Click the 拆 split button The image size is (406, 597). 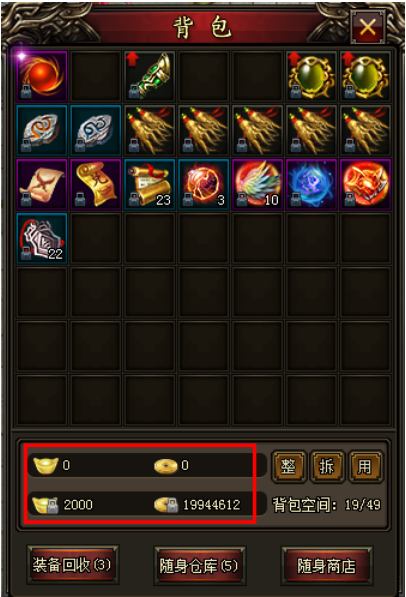pos(327,466)
